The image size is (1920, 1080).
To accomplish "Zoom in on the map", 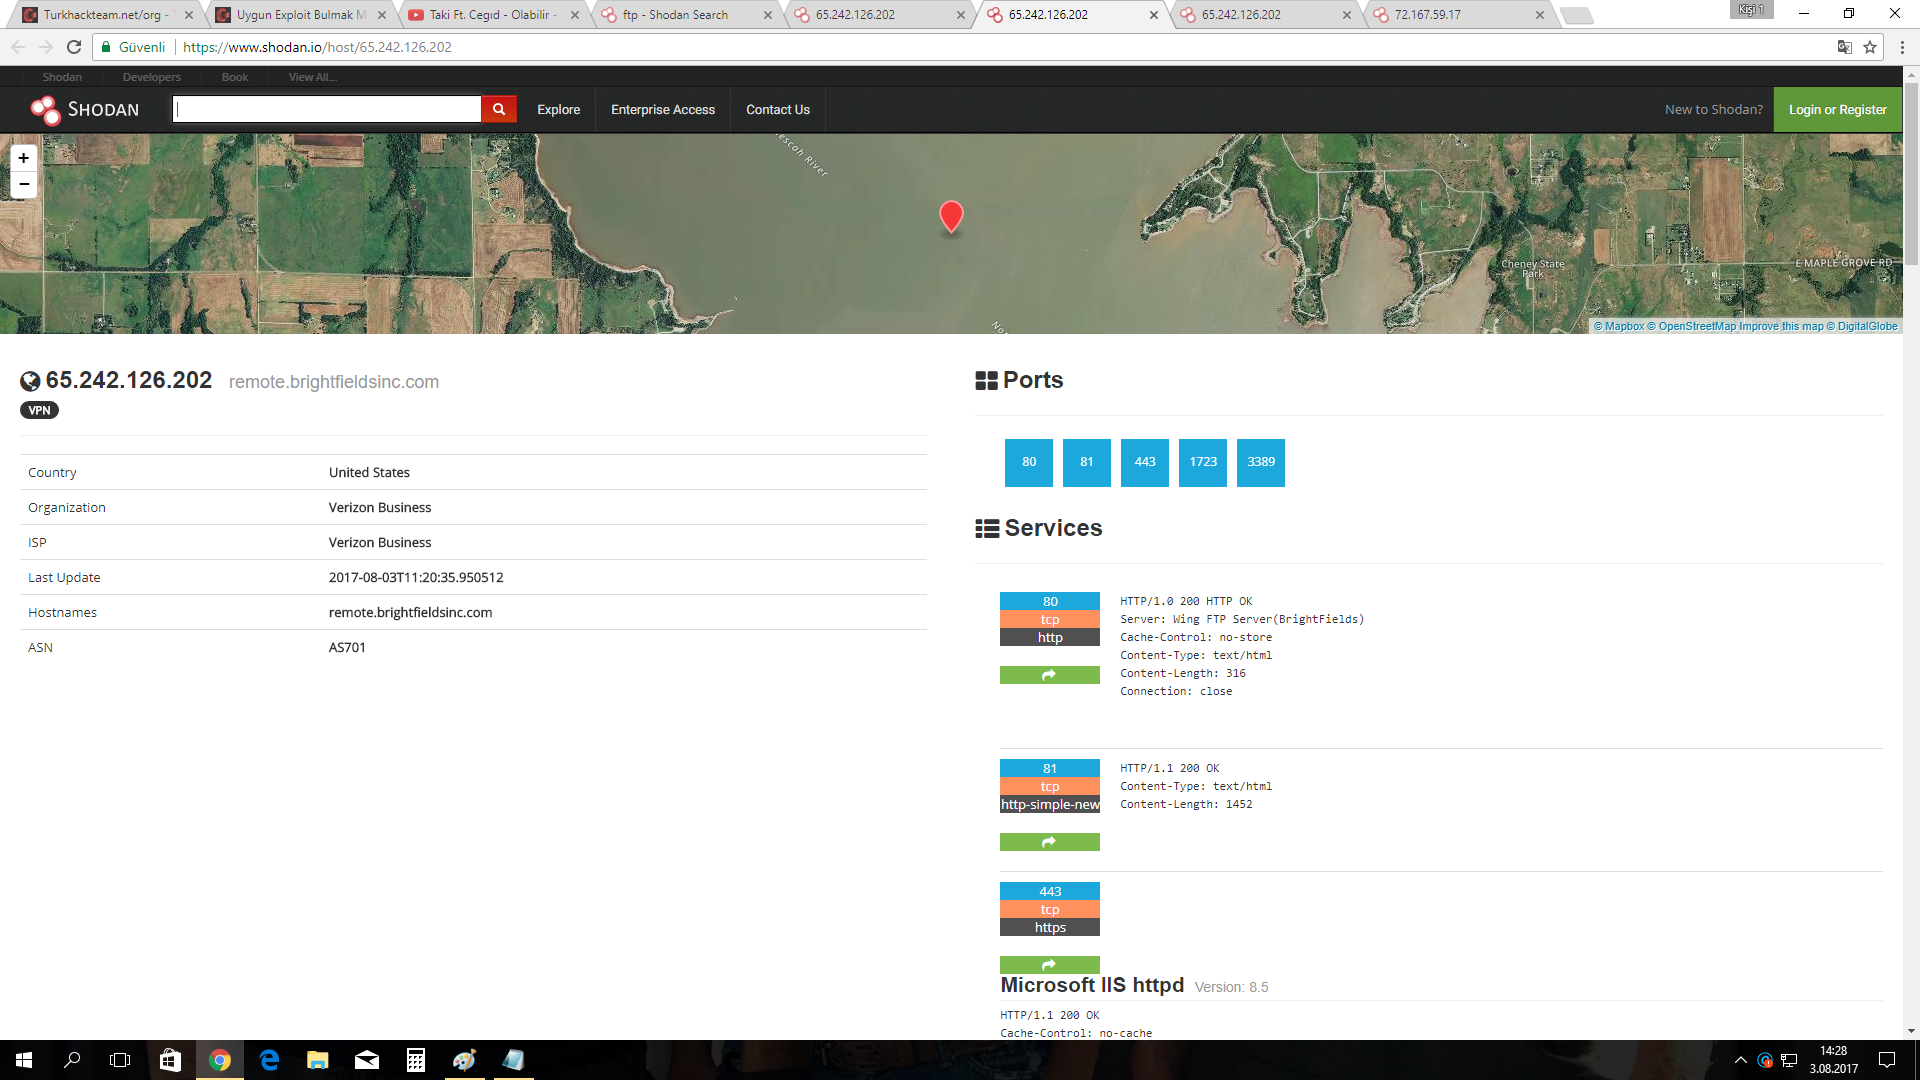I will (24, 158).
